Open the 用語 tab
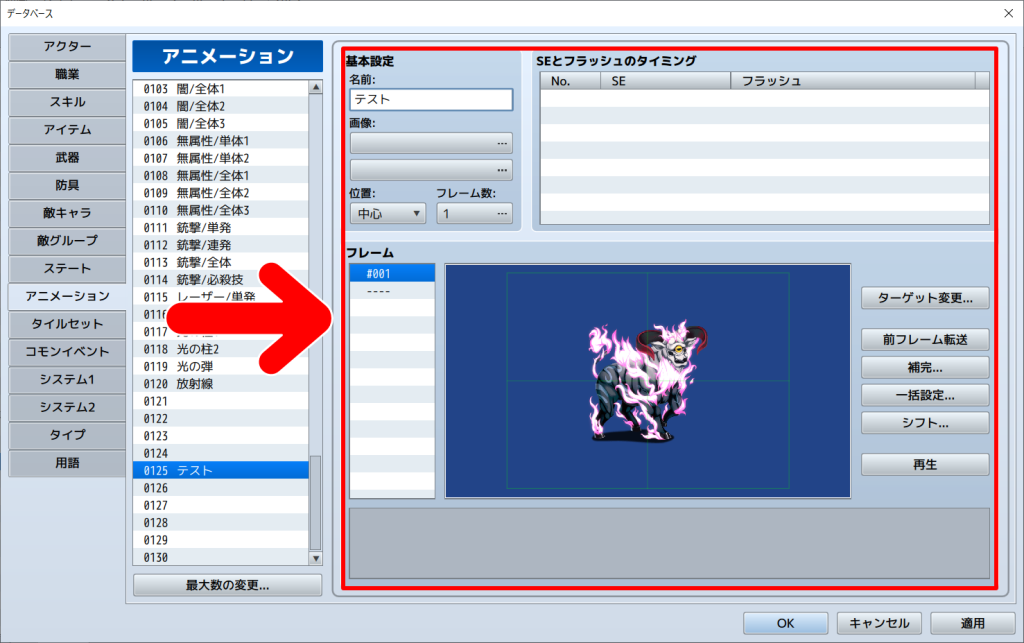 click(67, 463)
